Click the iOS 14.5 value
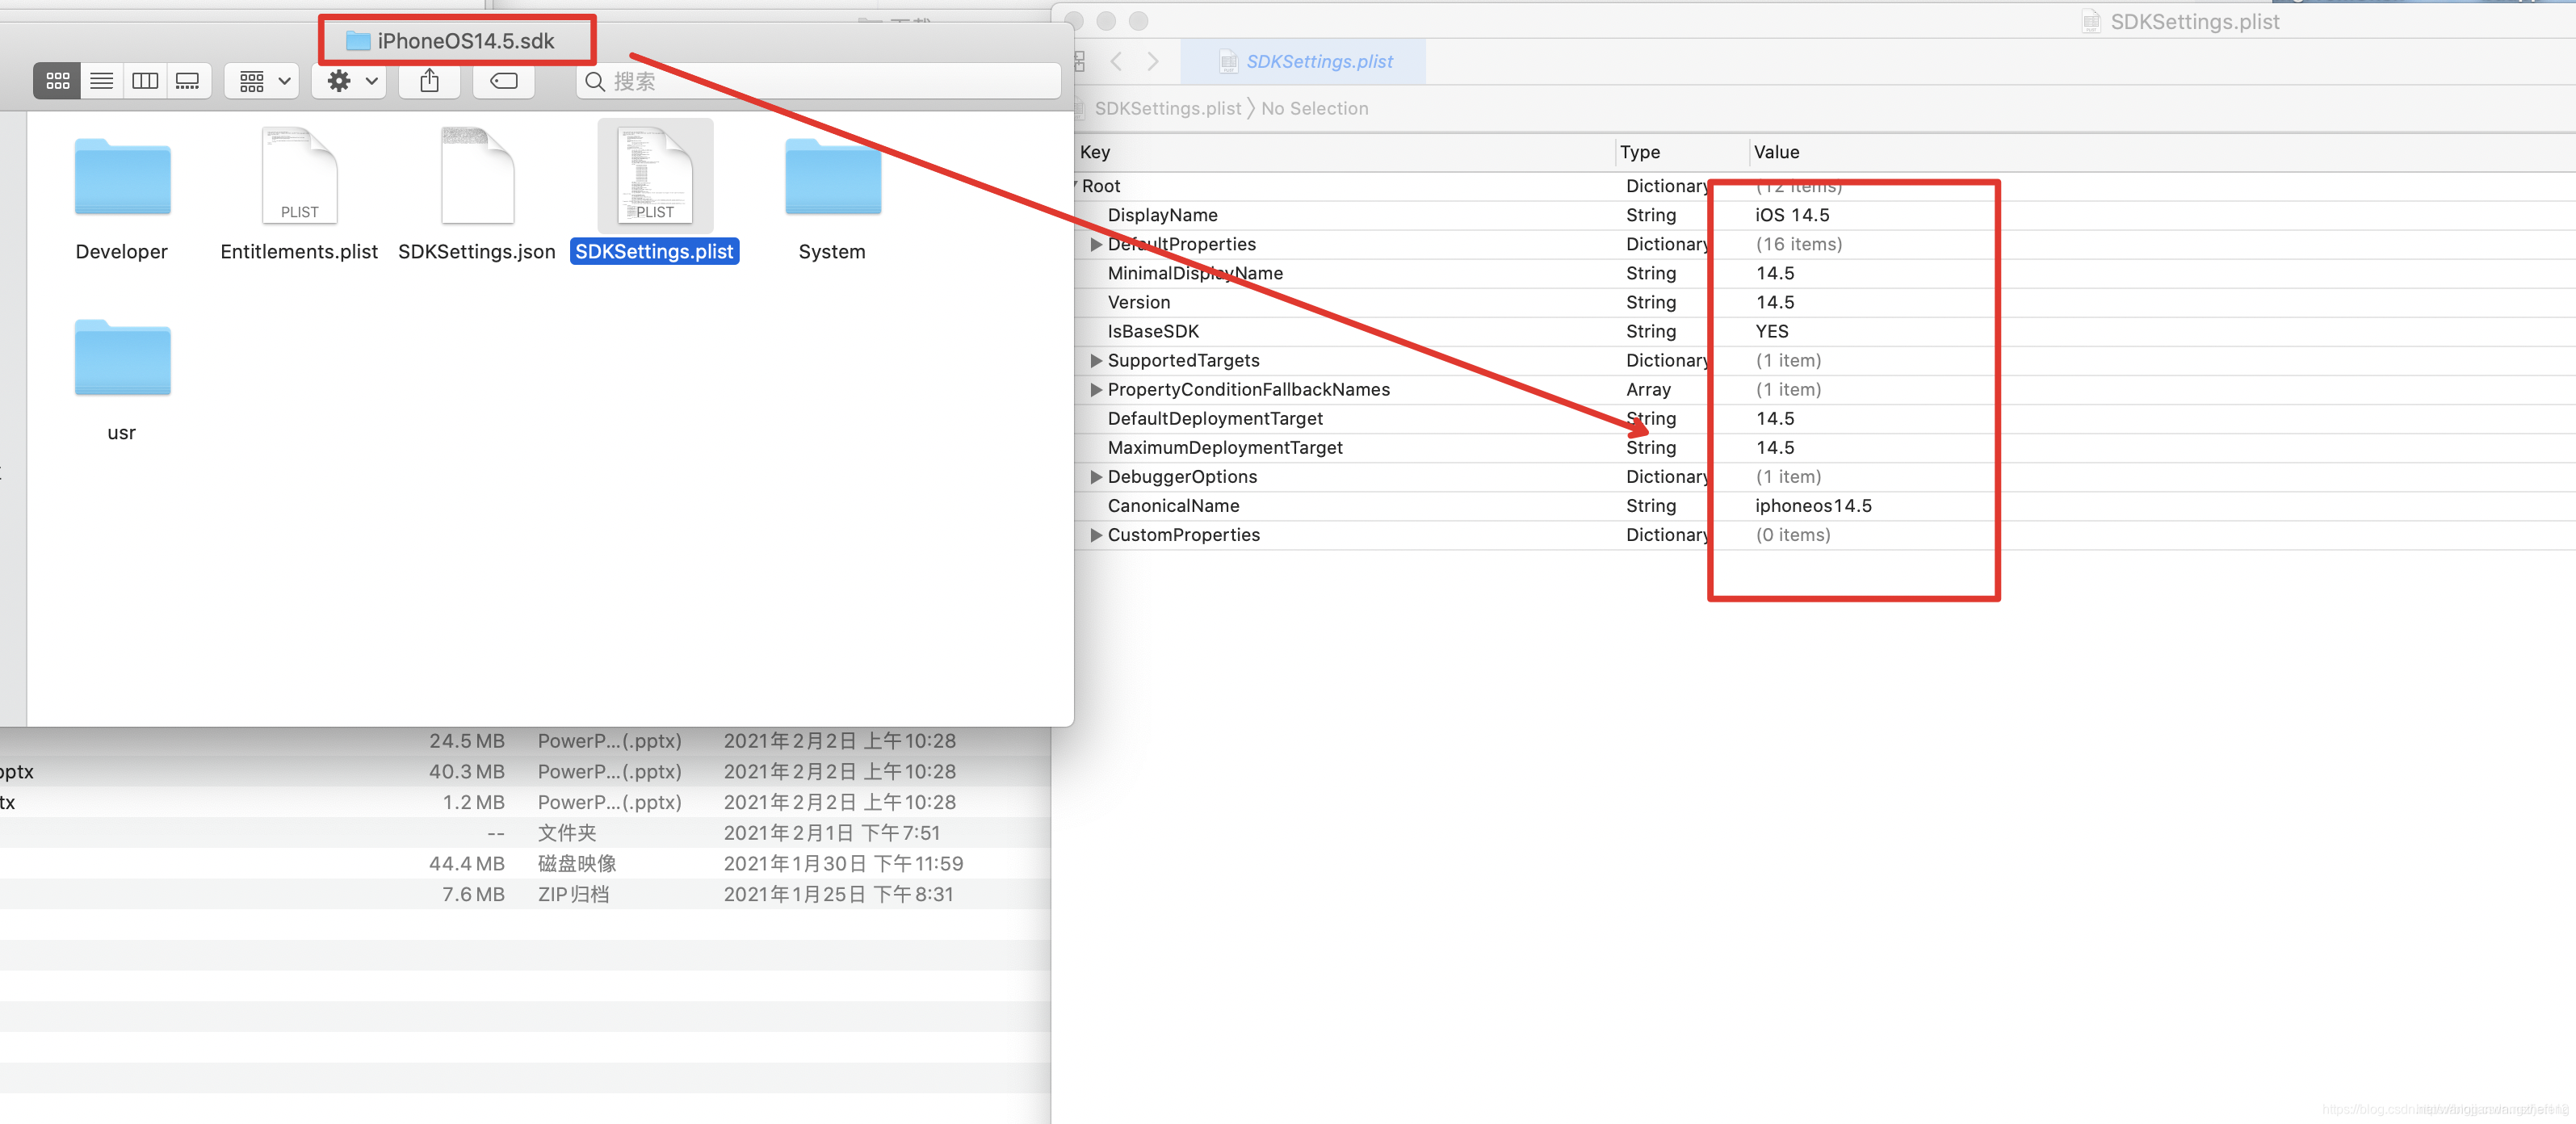Viewport: 2576px width, 1124px height. [1792, 215]
